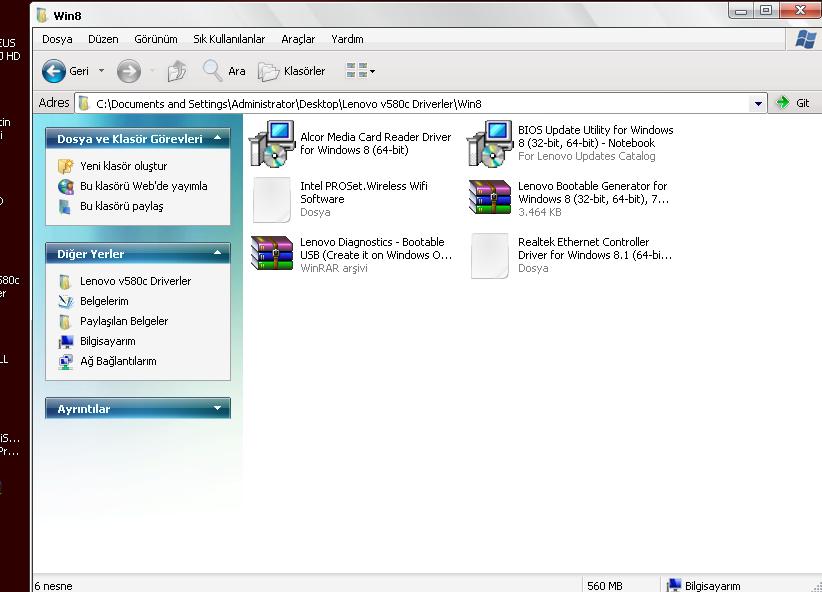822x592 pixels.
Task: Click the Lenovo v580c Driverler sidebar folder icon
Action: [x=64, y=282]
